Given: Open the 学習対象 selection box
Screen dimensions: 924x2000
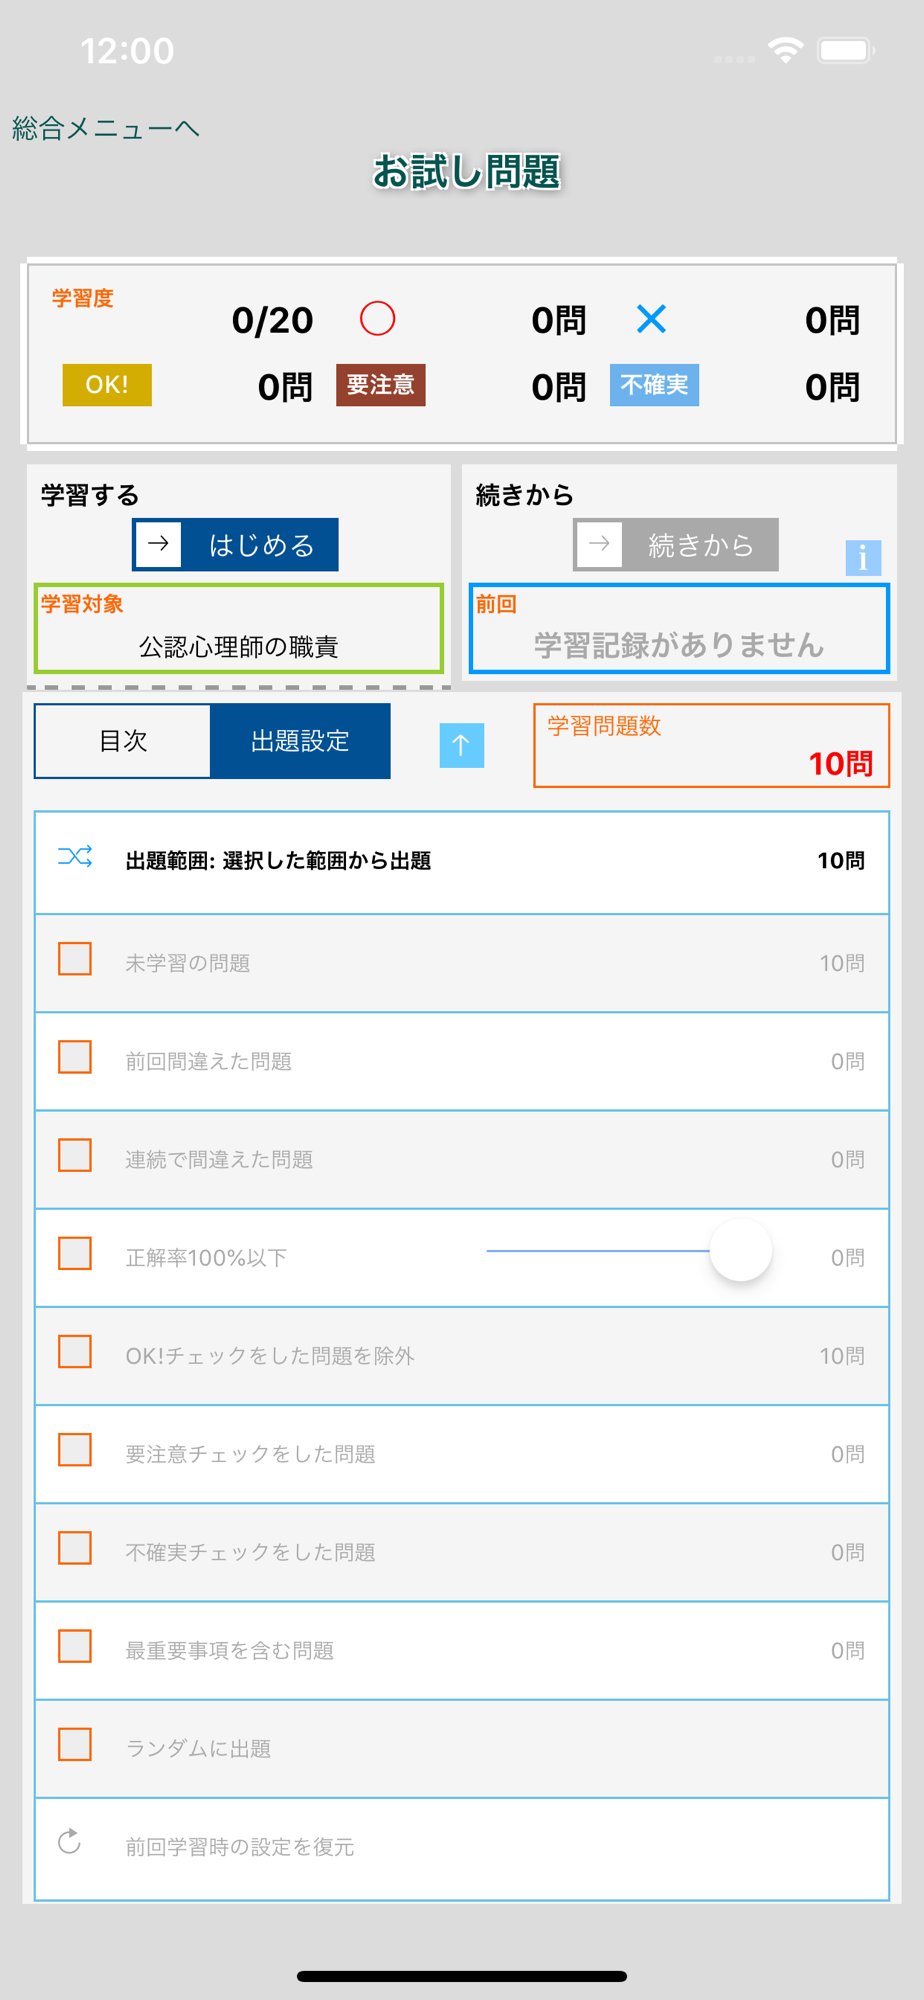Looking at the screenshot, I should tap(239, 629).
